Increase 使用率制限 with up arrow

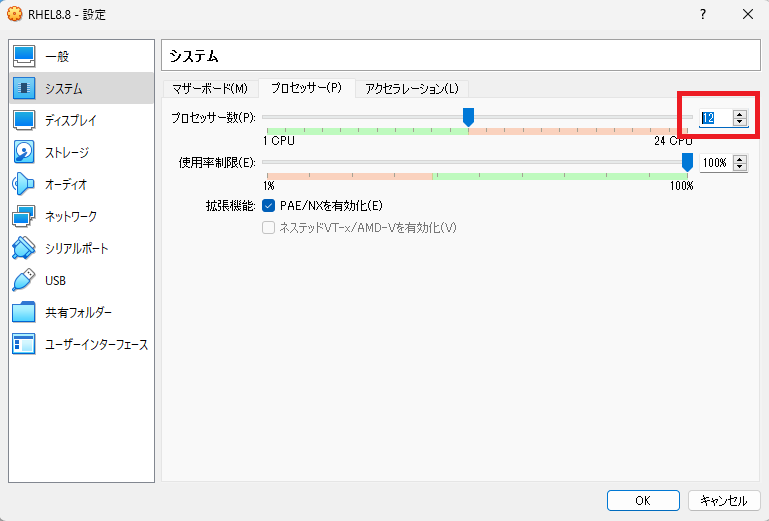[x=740, y=159]
